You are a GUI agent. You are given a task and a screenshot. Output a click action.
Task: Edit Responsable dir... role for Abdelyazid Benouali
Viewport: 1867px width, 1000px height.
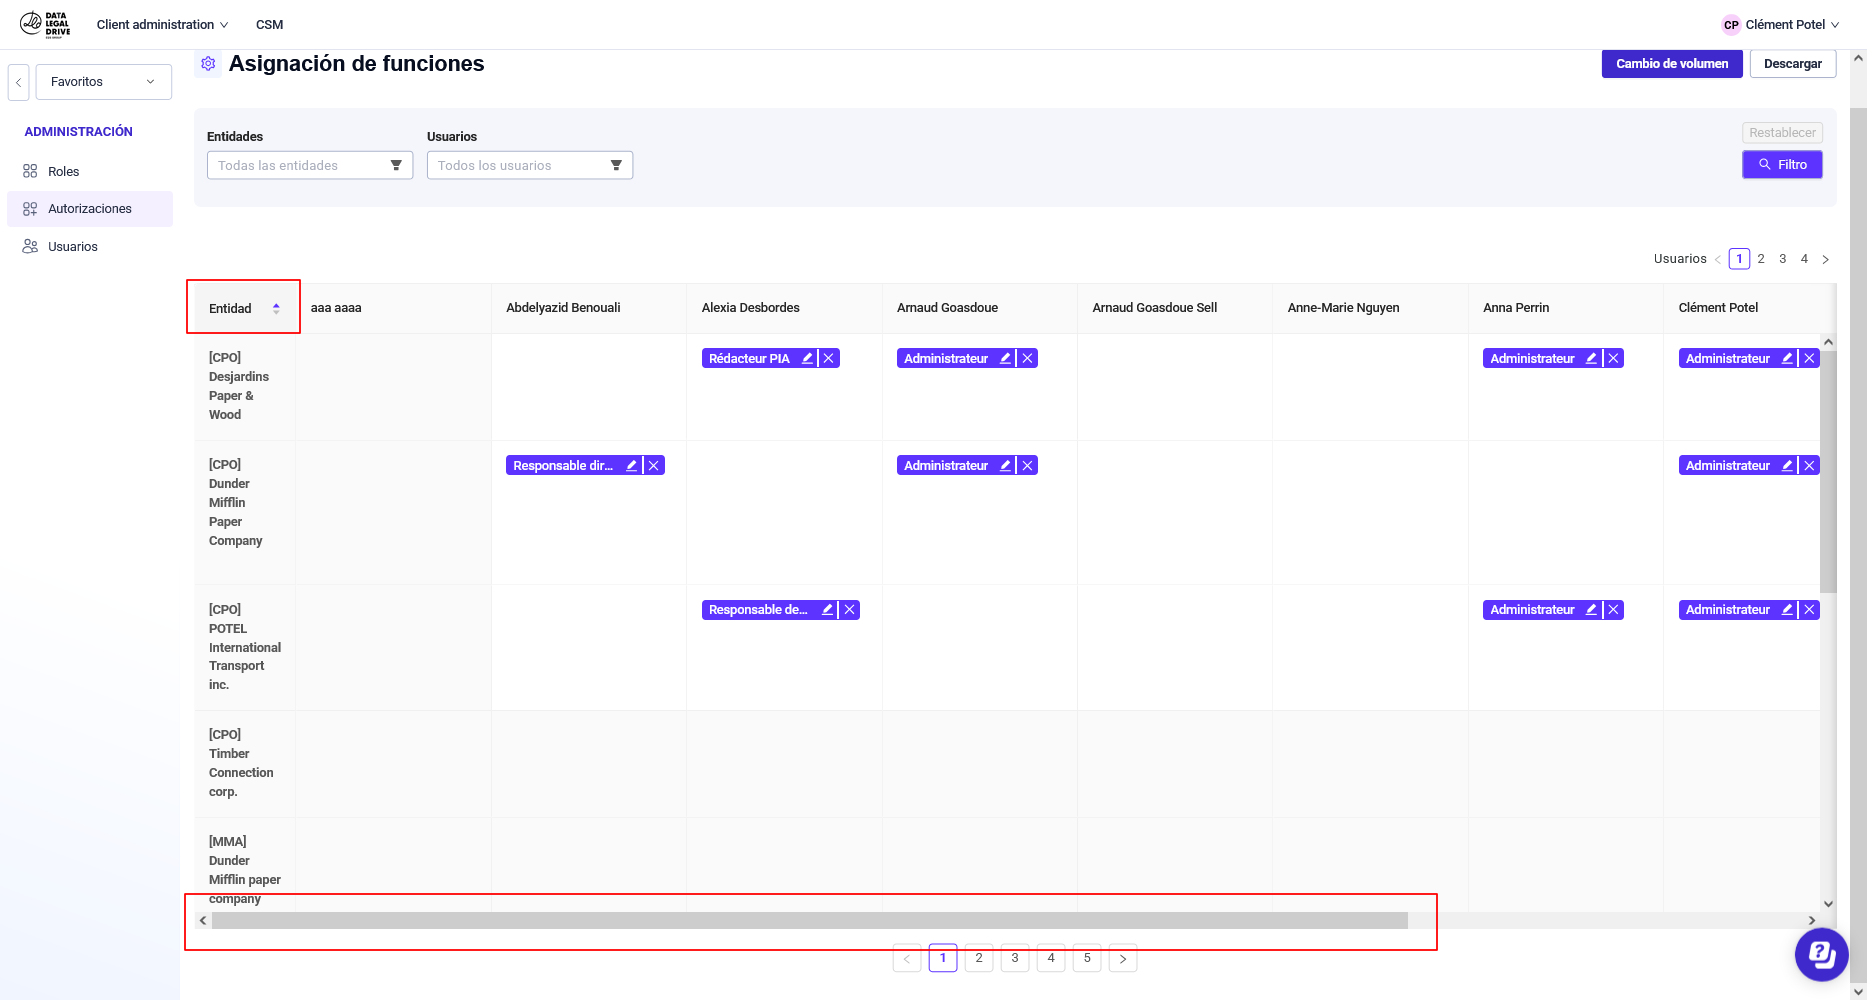[632, 465]
